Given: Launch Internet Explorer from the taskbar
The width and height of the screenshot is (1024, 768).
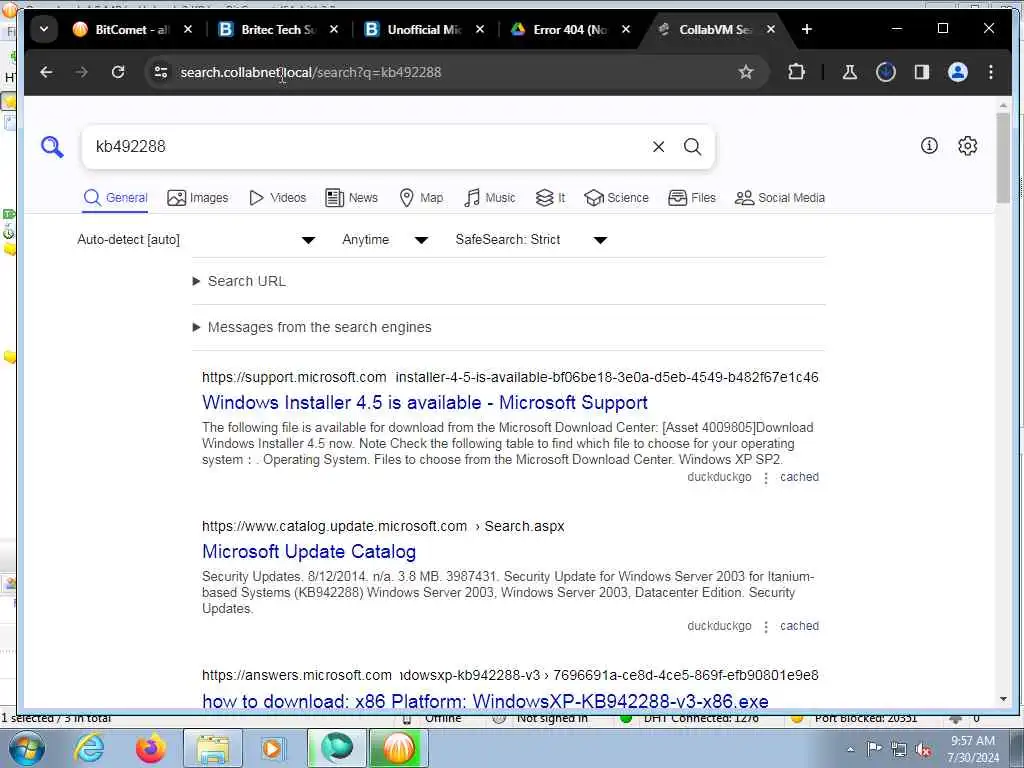Looking at the screenshot, I should [89, 748].
